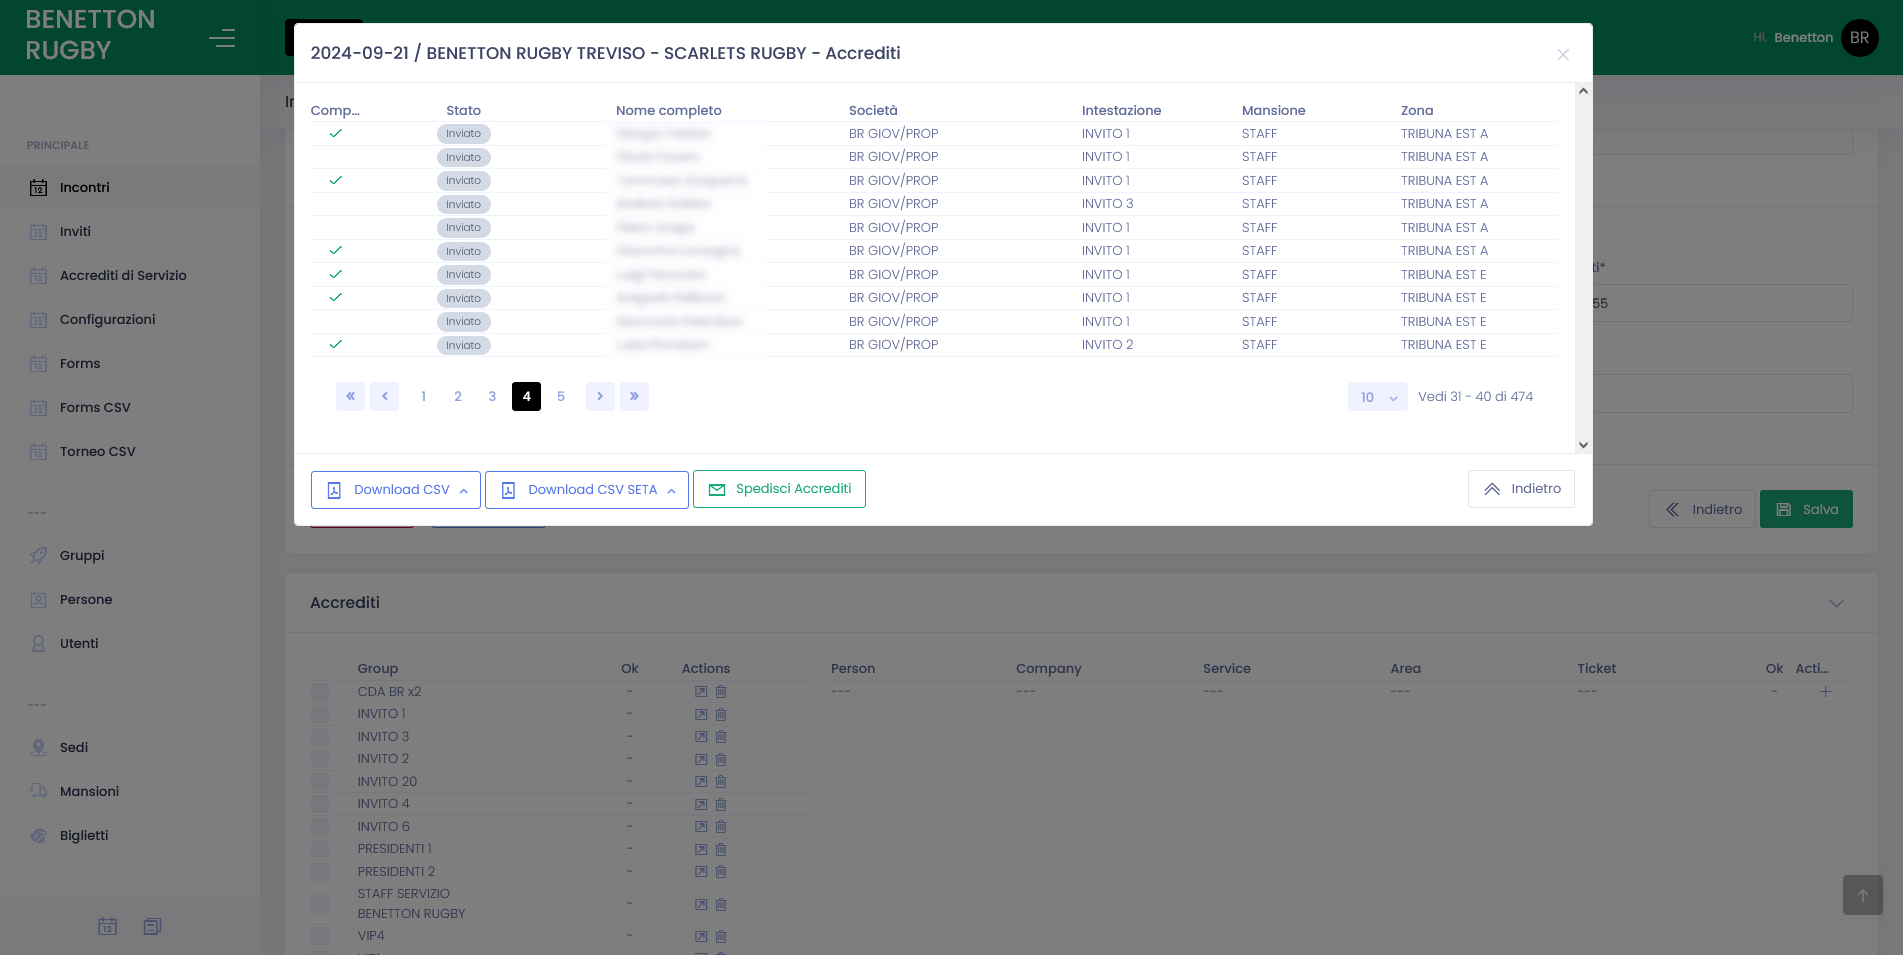
Task: Tick the checkbox for INVITO 3 group
Action: coord(320,737)
